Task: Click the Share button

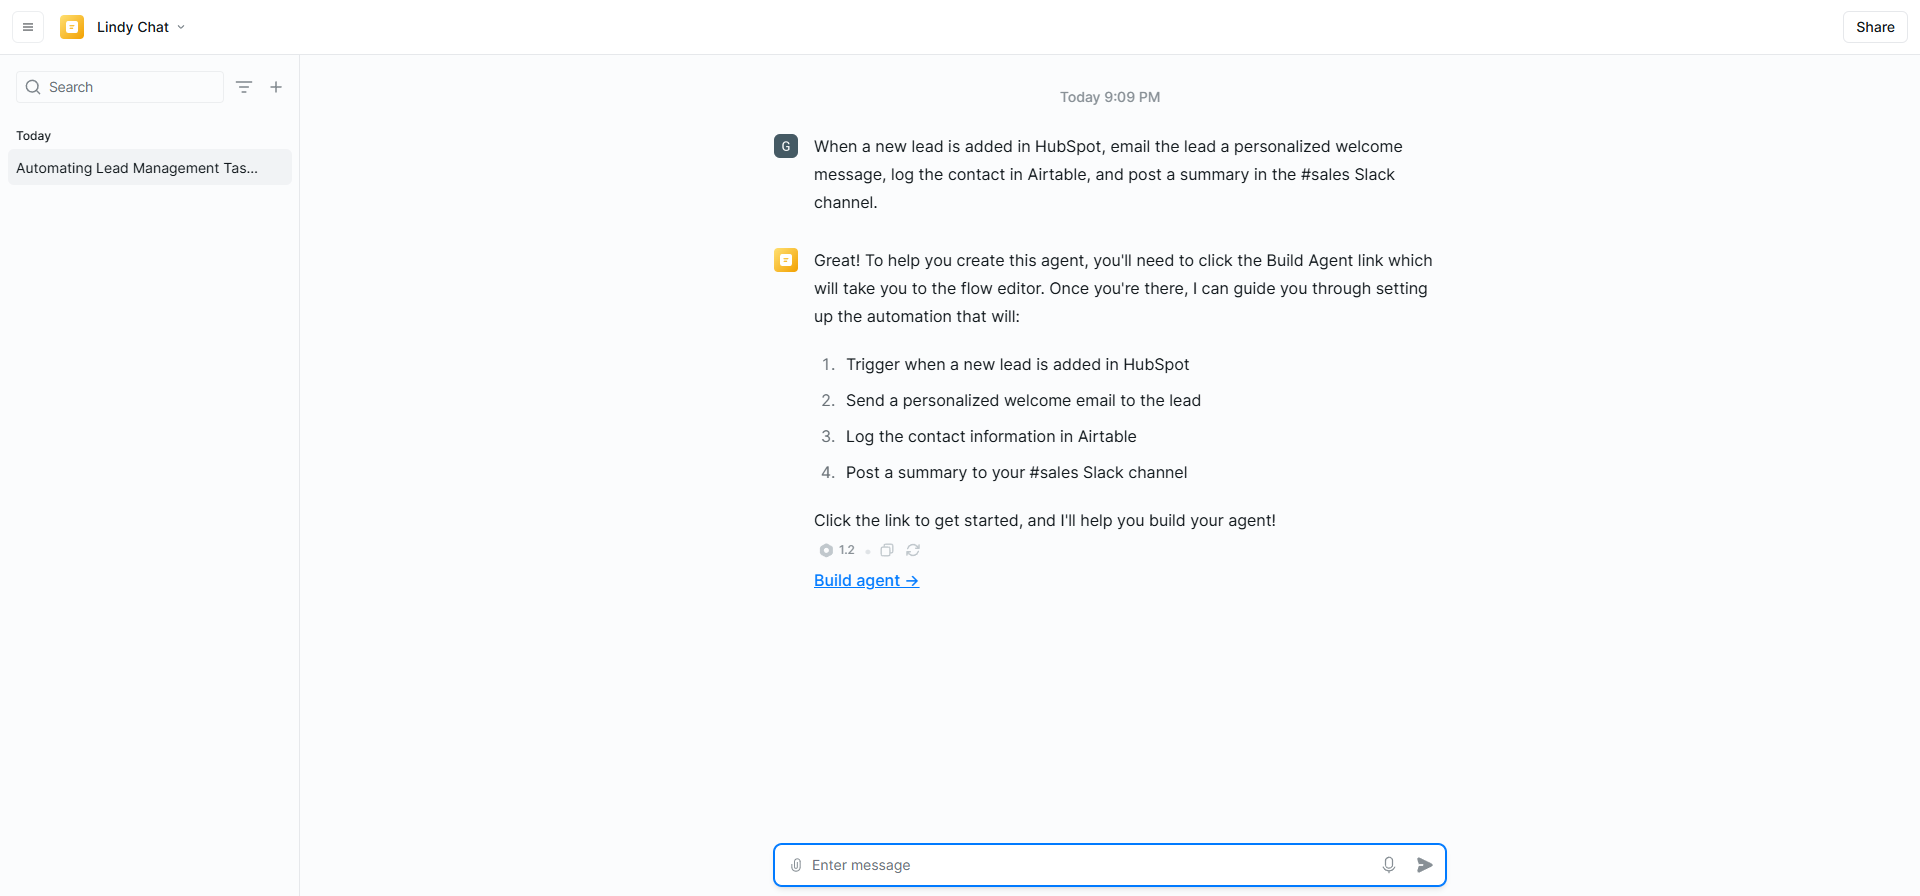Action: (1875, 27)
